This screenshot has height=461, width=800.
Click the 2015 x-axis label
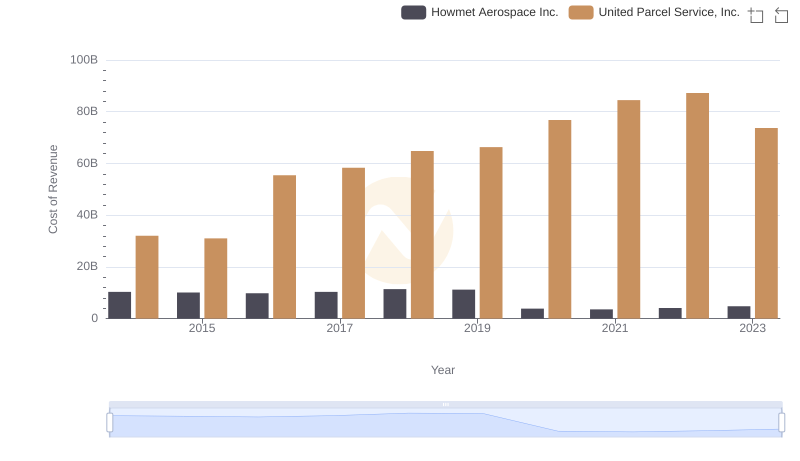point(202,328)
